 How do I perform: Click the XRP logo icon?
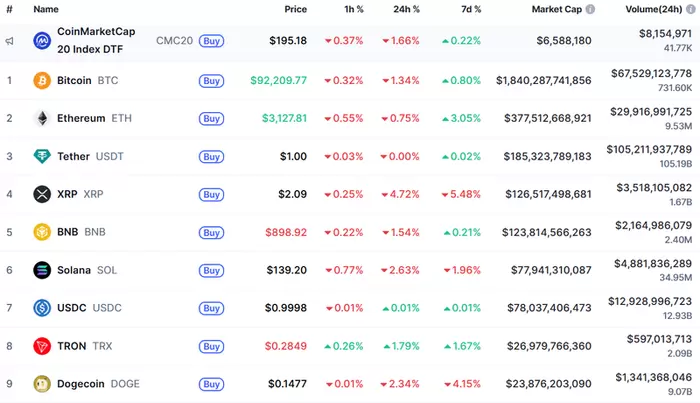(42, 194)
